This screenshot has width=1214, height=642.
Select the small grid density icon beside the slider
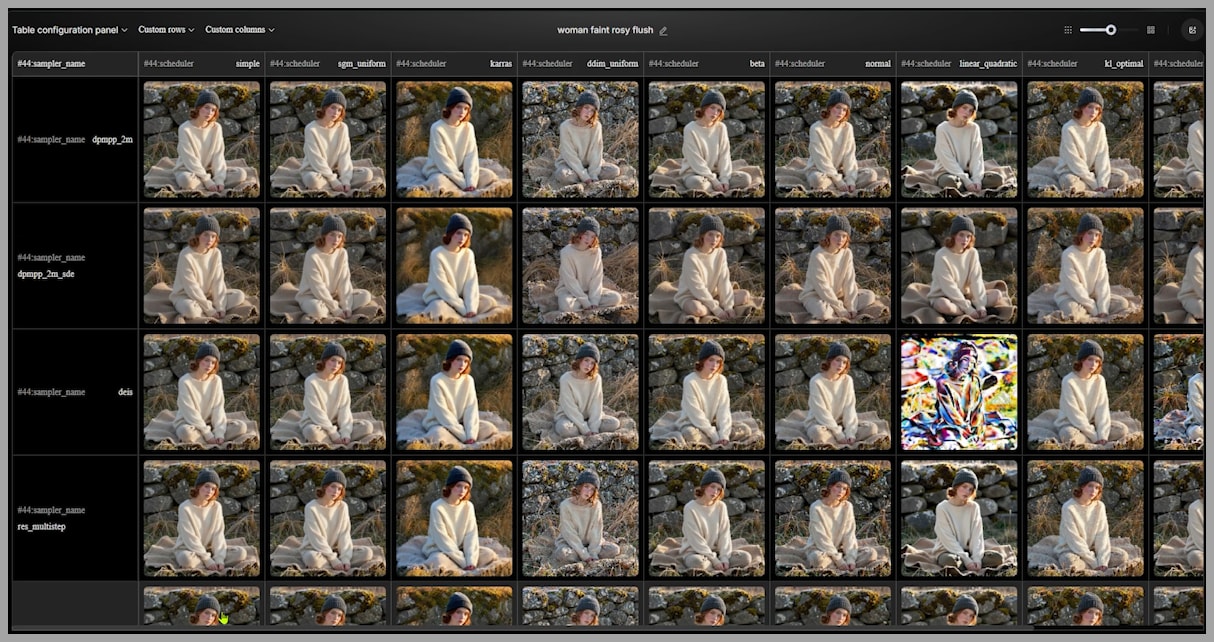1068,29
